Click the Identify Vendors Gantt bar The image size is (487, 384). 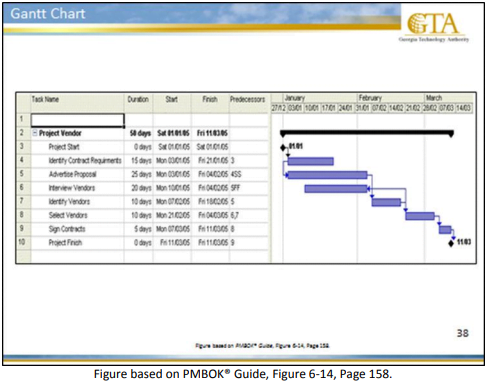(386, 202)
